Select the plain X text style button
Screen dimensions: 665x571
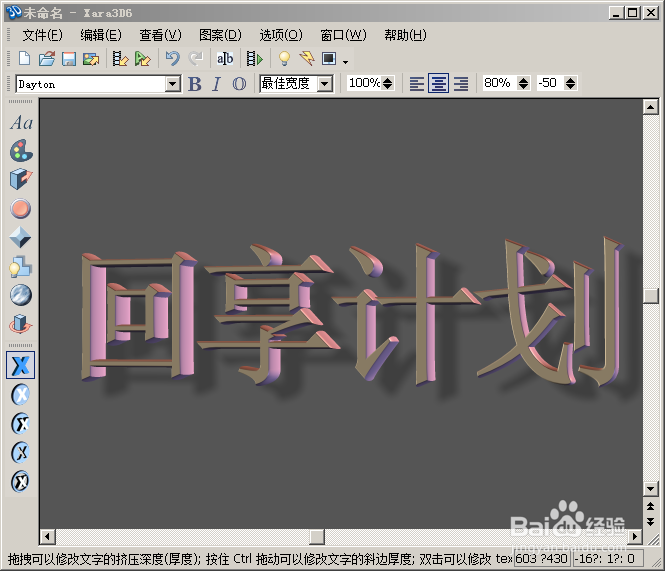(20, 365)
